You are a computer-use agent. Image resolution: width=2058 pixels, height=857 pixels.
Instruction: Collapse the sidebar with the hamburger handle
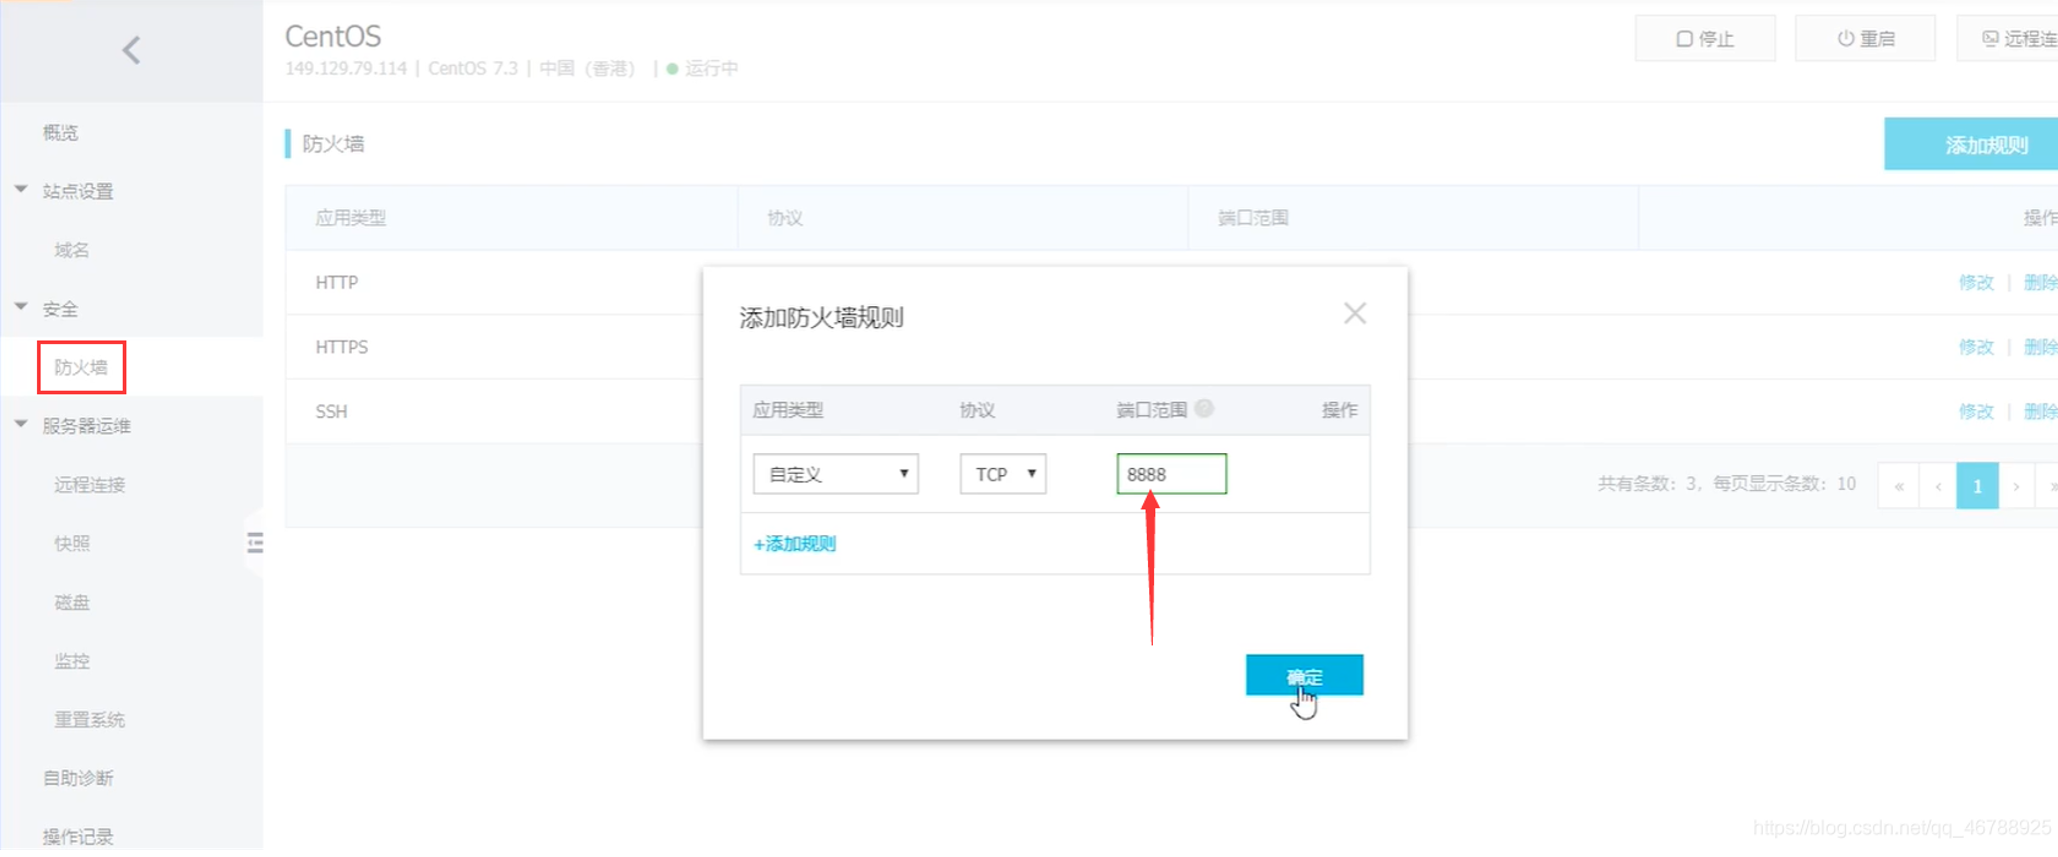tap(255, 543)
